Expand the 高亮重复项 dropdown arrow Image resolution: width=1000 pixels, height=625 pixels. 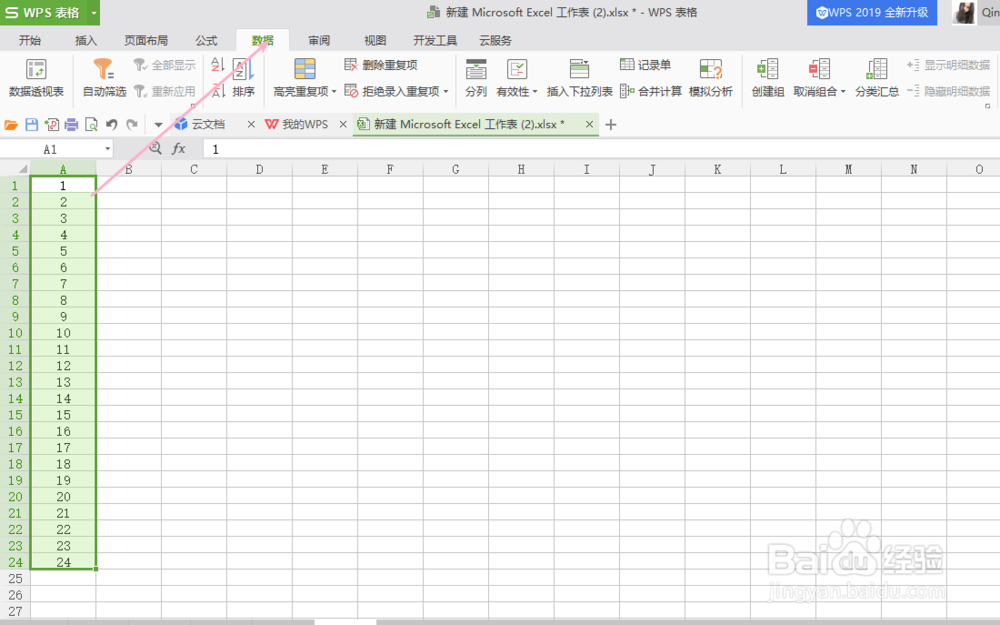click(334, 91)
